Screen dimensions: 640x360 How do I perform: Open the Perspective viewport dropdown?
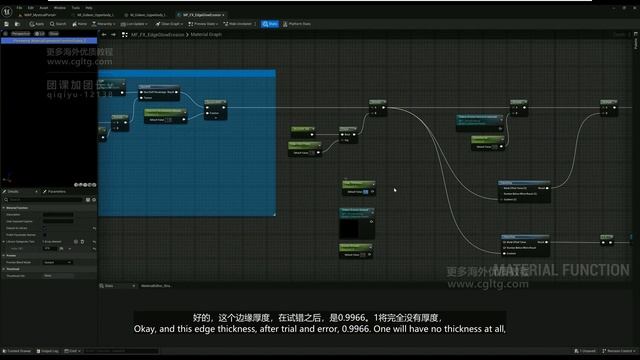click(20, 33)
